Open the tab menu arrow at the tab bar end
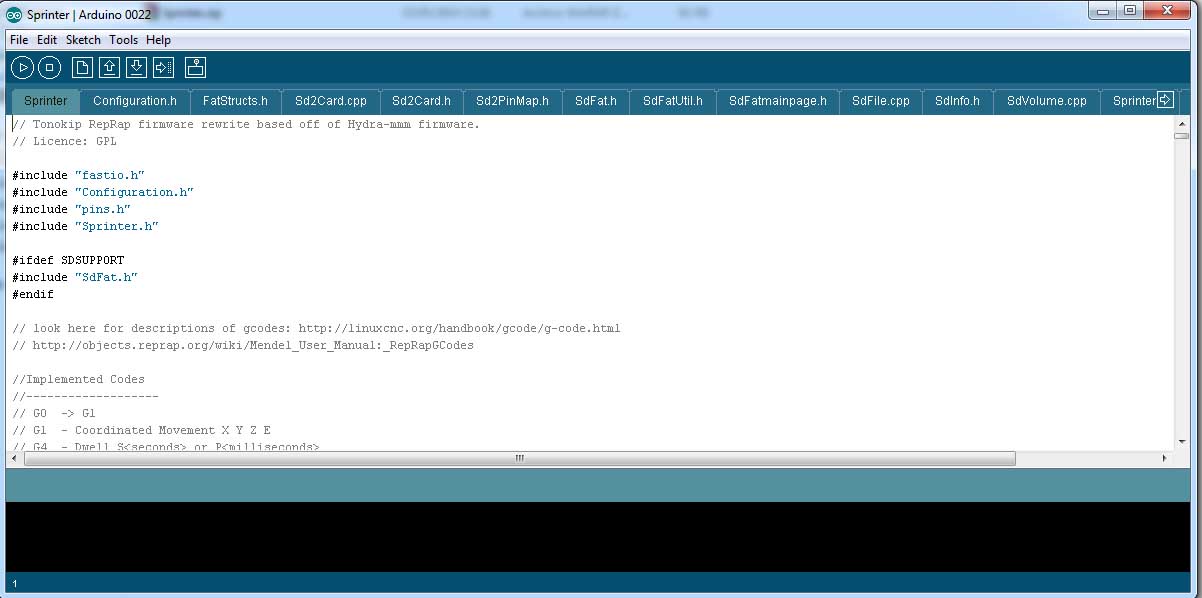Viewport: 1202px width, 598px height. (1165, 99)
